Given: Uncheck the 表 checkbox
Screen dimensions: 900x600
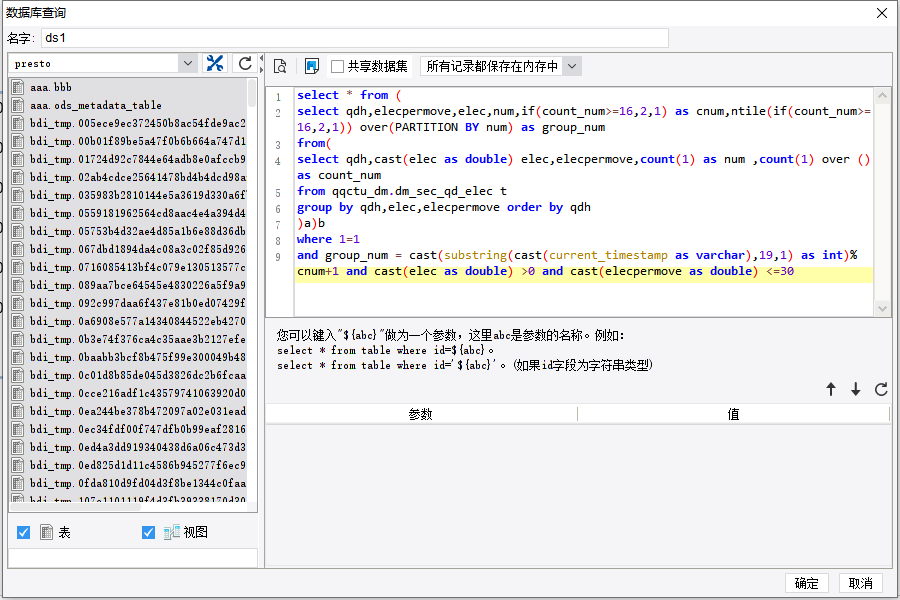Looking at the screenshot, I should coord(24,533).
